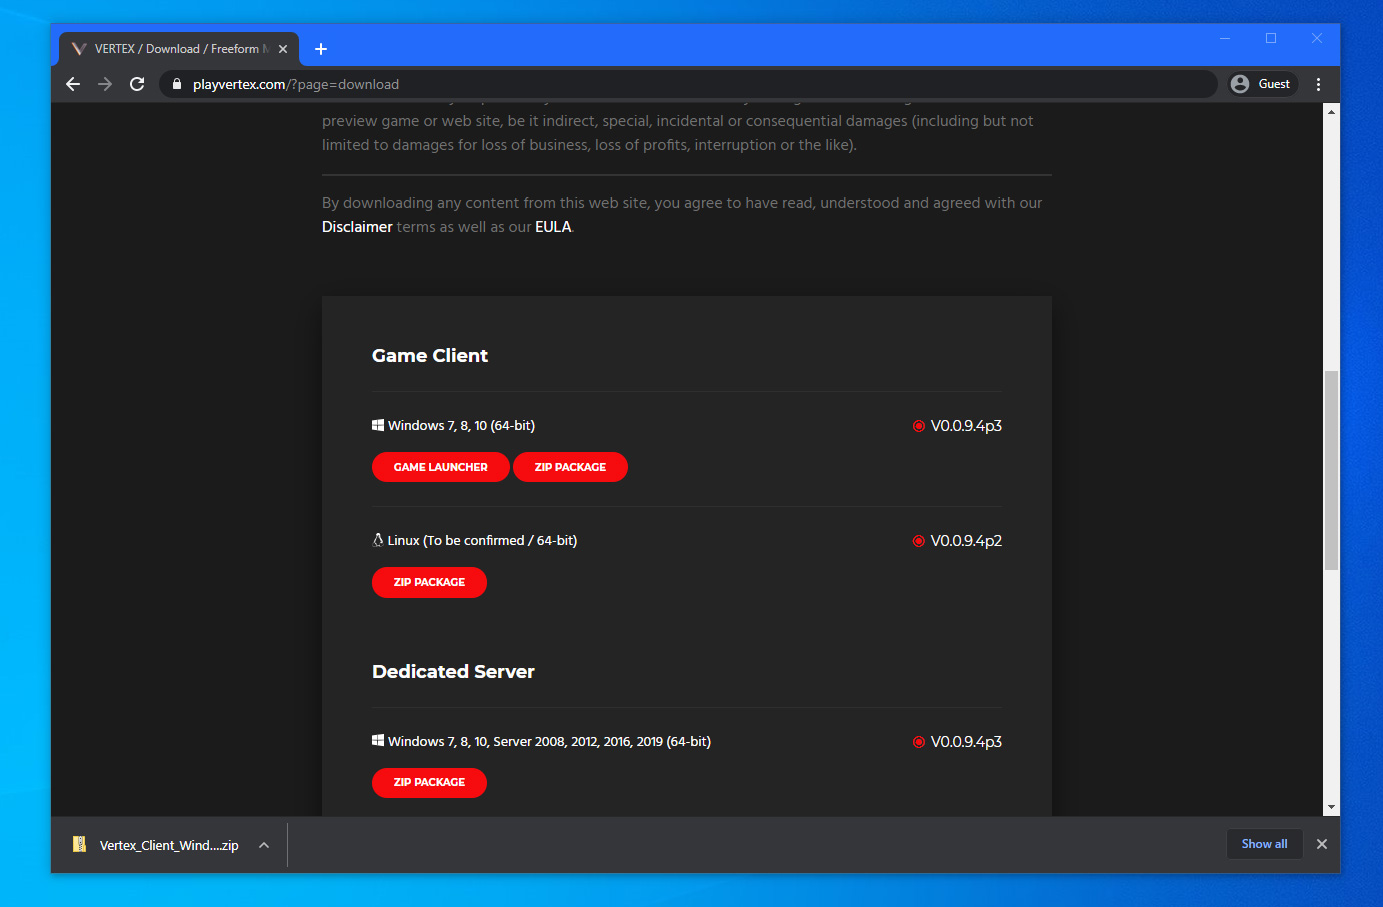Click the Guest profile avatar
This screenshot has width=1383, height=907.
click(x=1262, y=84)
